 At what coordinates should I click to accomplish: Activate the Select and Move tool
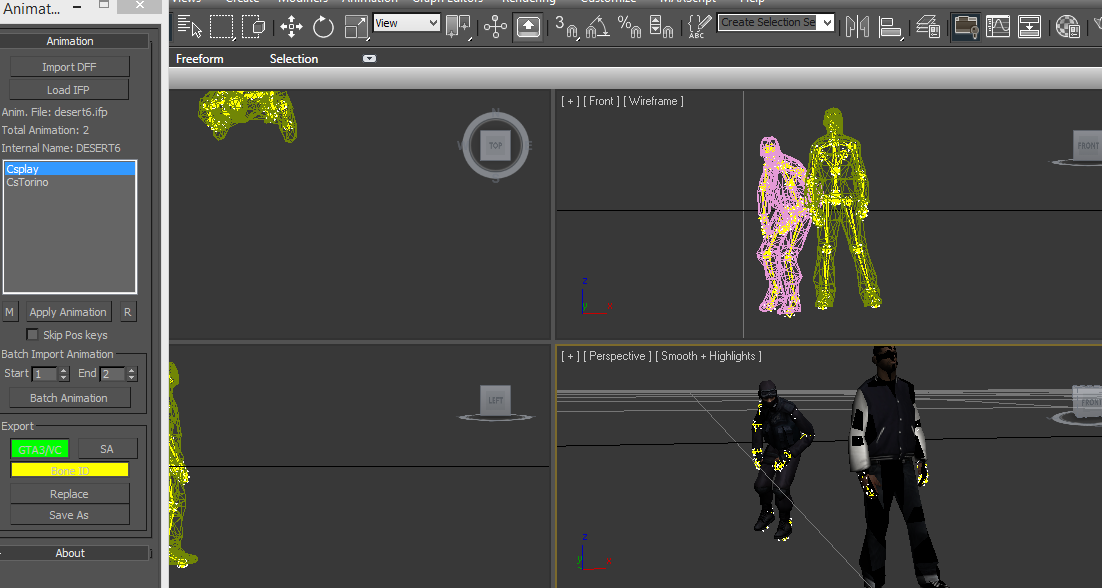click(x=291, y=27)
